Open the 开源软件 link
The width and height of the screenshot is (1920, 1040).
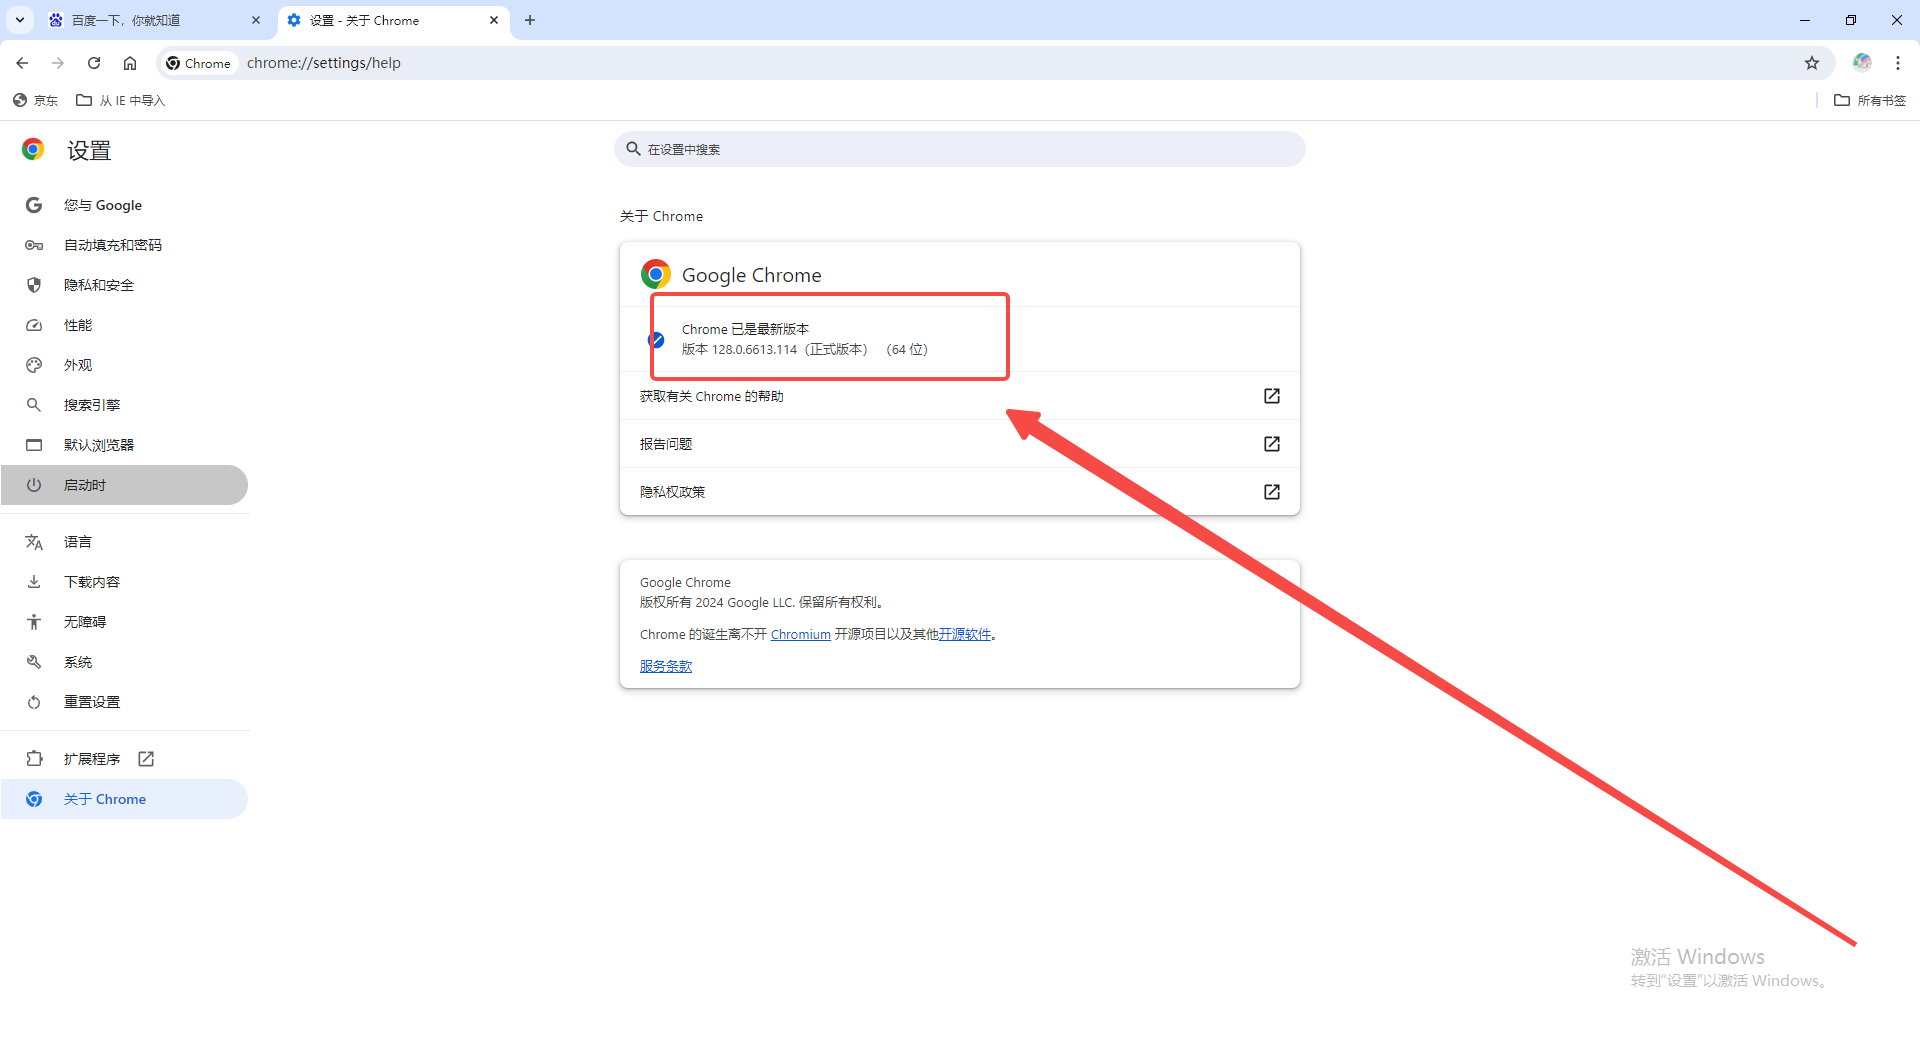coord(964,634)
